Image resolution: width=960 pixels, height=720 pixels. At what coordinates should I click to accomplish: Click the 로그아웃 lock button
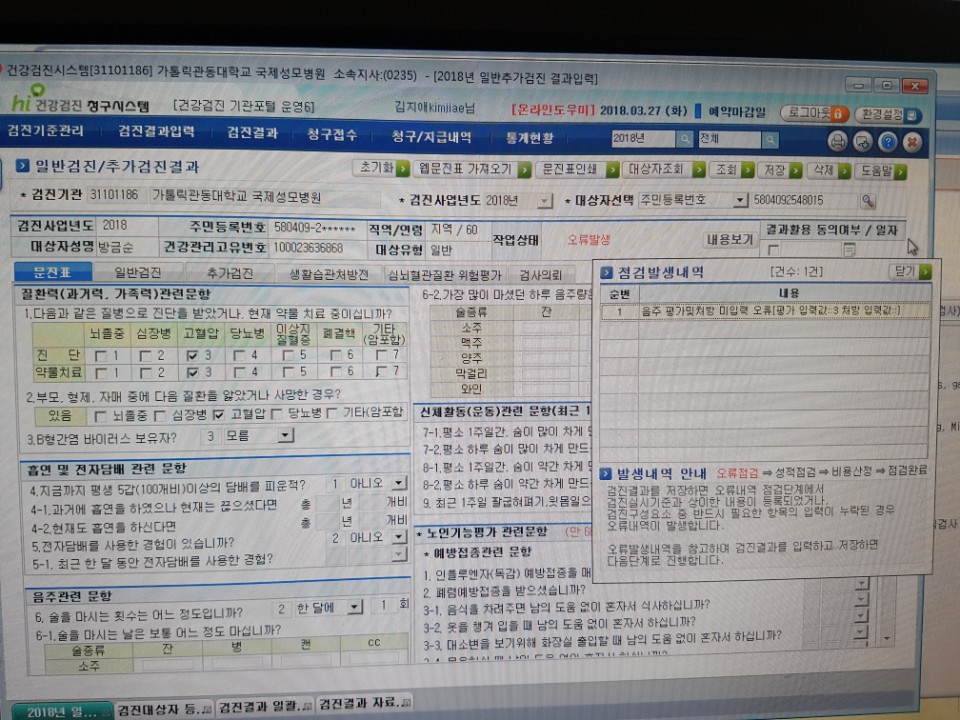click(x=814, y=113)
